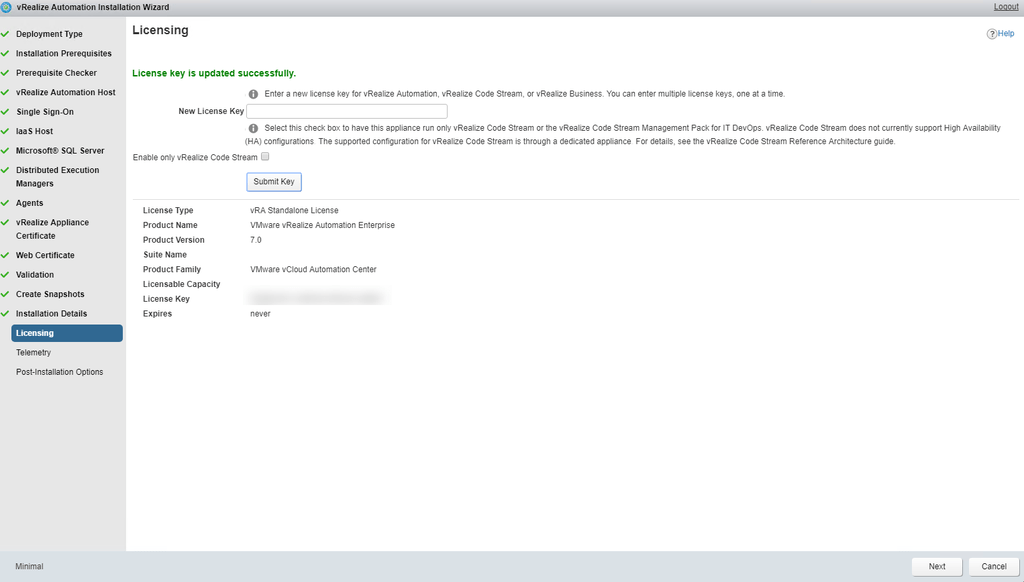Open Post-Installation Options step

(x=59, y=372)
